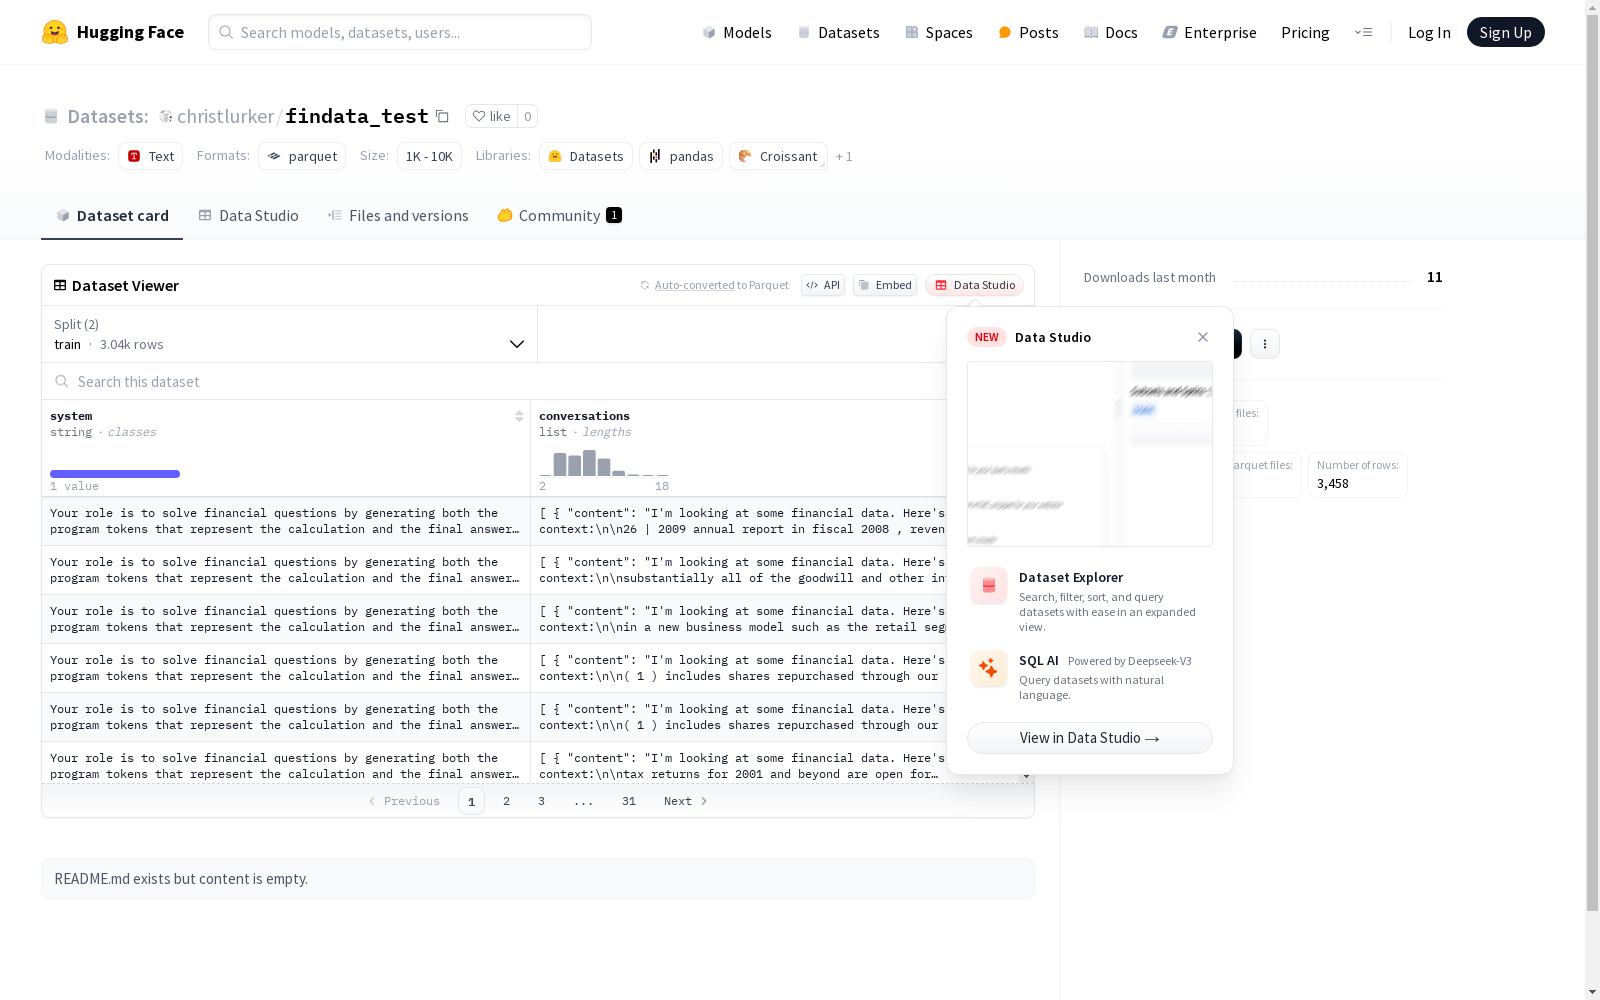Open the Posts nav item
This screenshot has width=1600, height=1000.
pyautogui.click(x=1028, y=32)
